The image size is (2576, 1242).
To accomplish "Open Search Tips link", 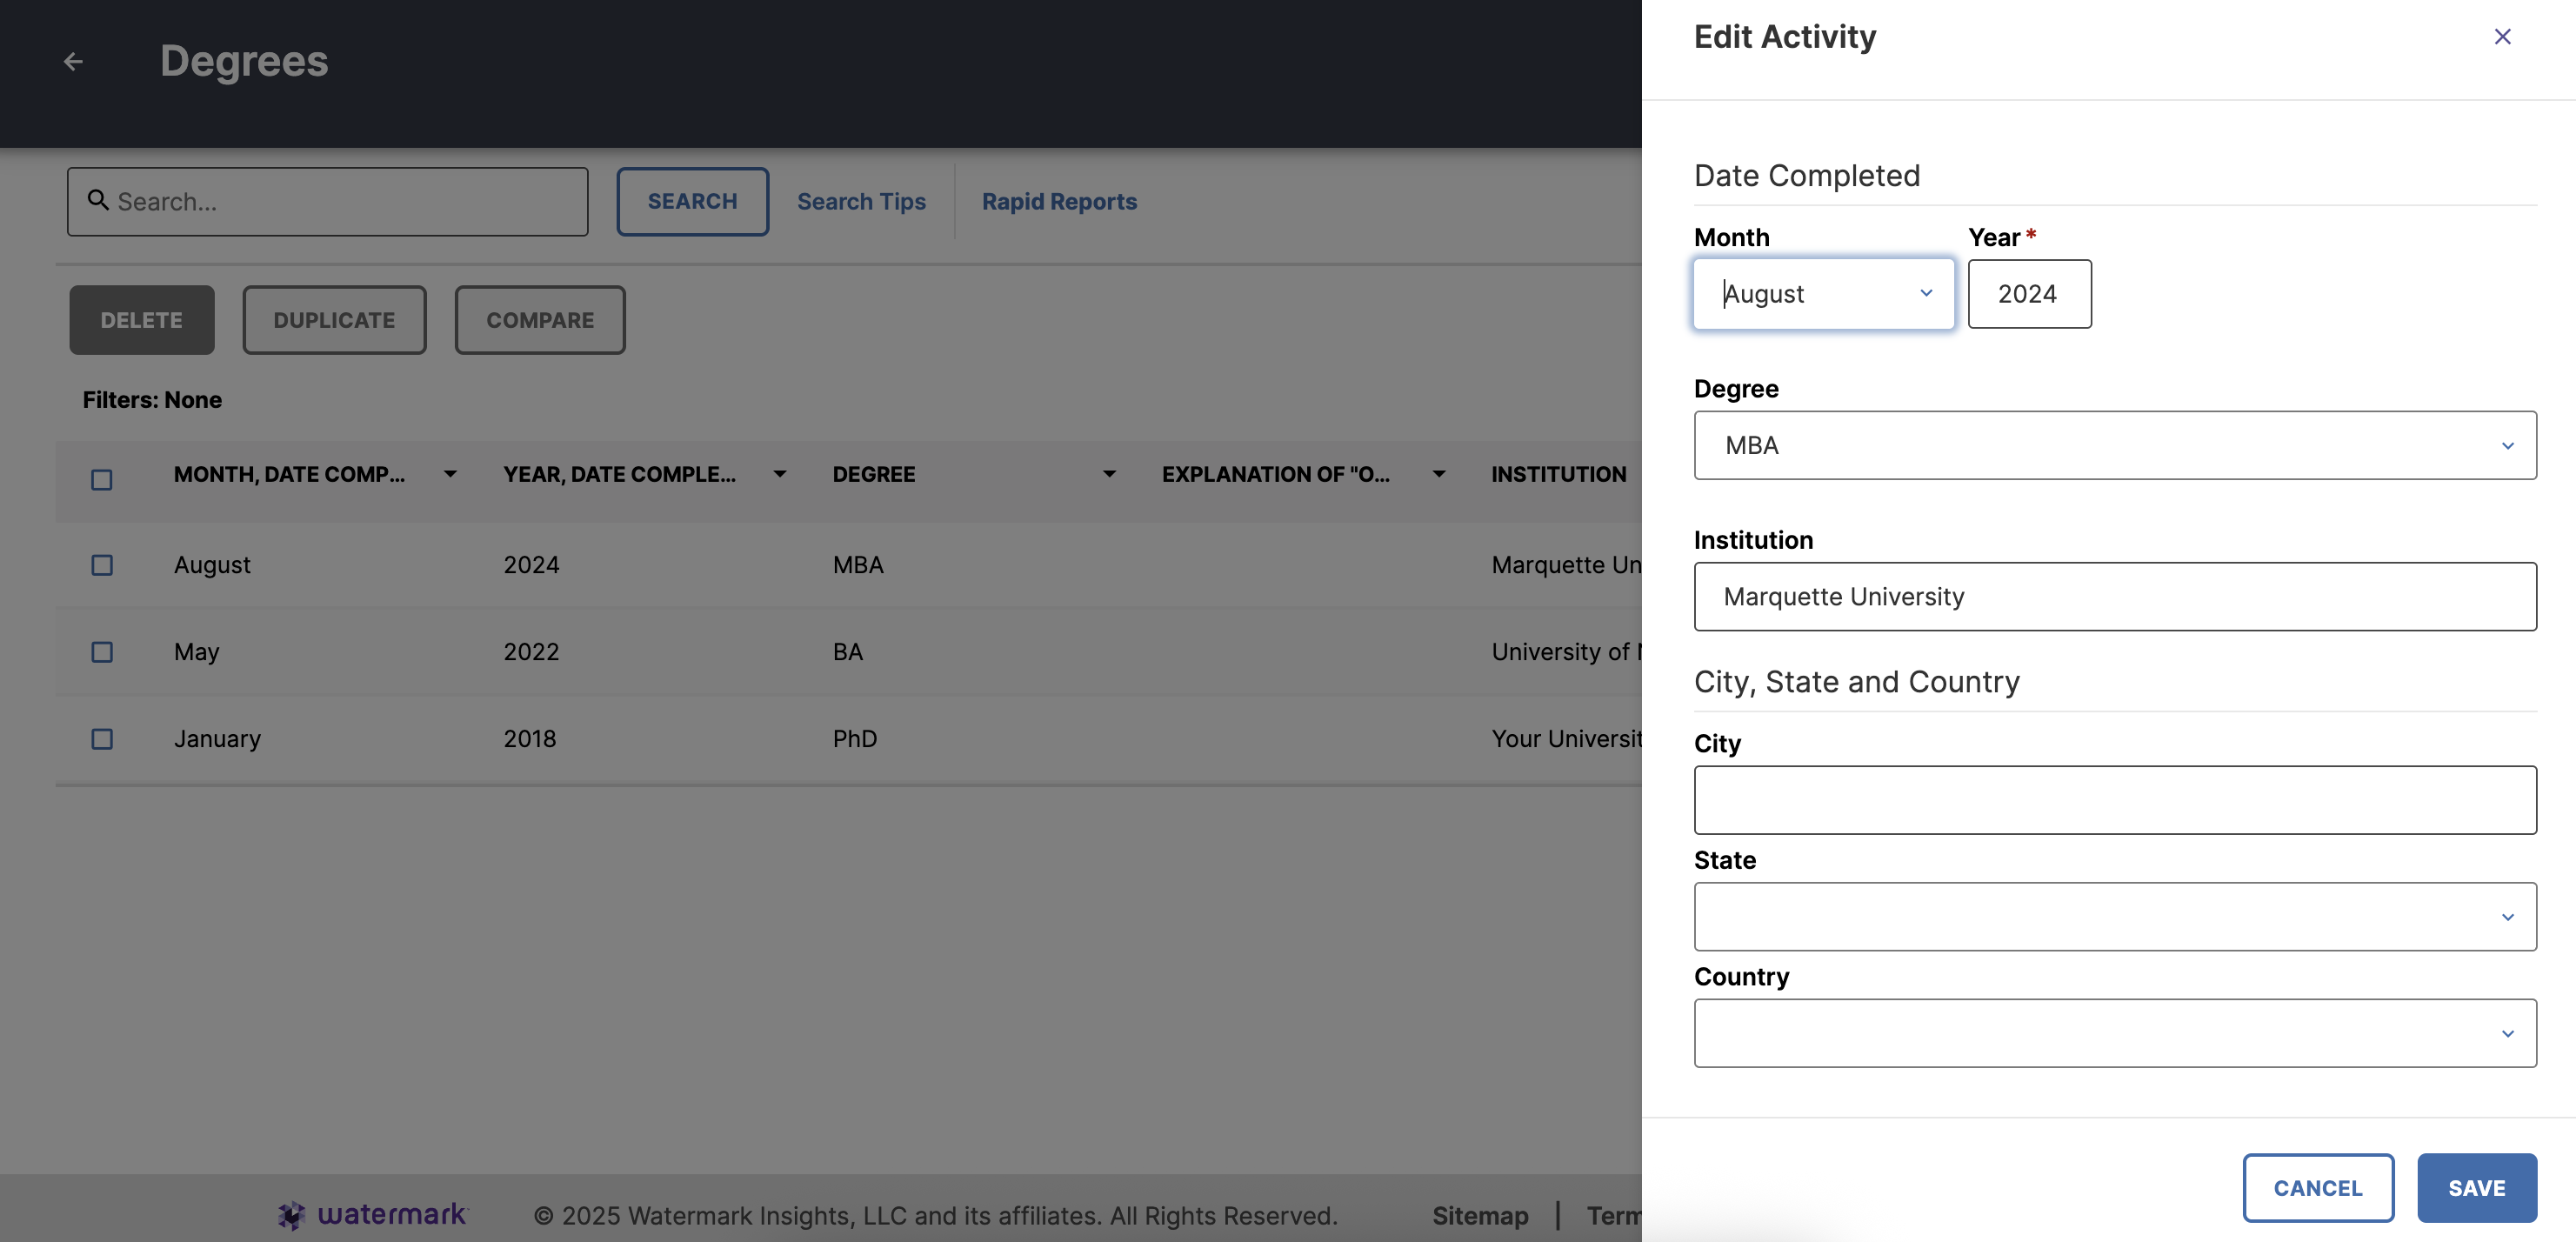I will tap(861, 202).
